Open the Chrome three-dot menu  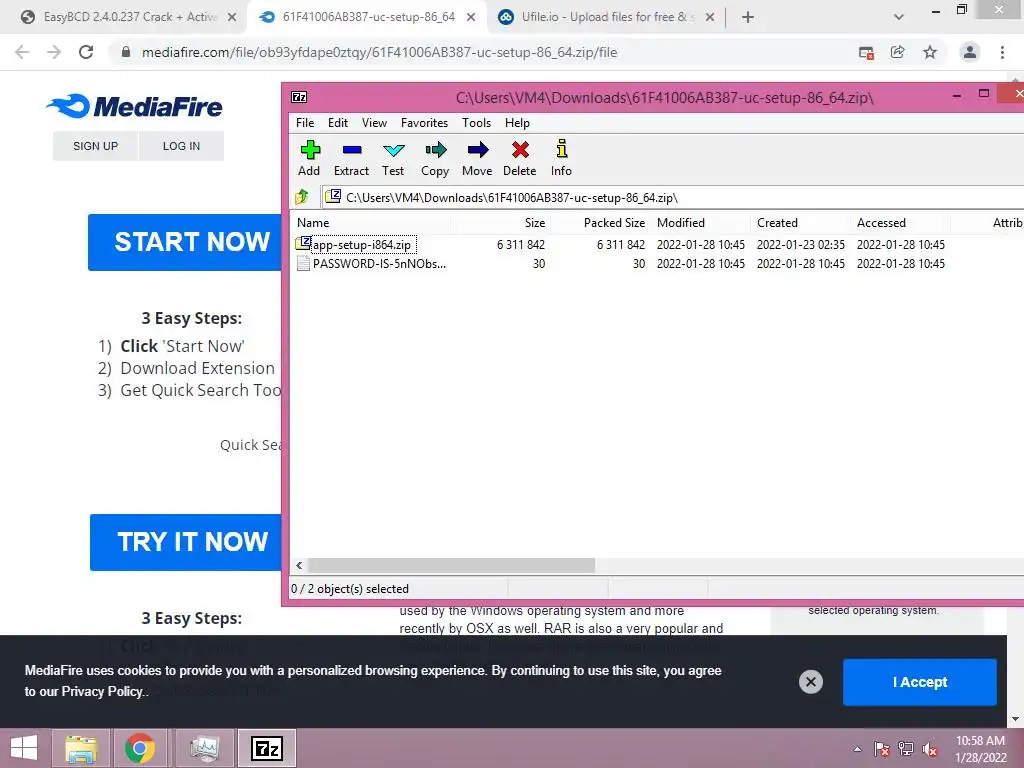click(x=1002, y=52)
